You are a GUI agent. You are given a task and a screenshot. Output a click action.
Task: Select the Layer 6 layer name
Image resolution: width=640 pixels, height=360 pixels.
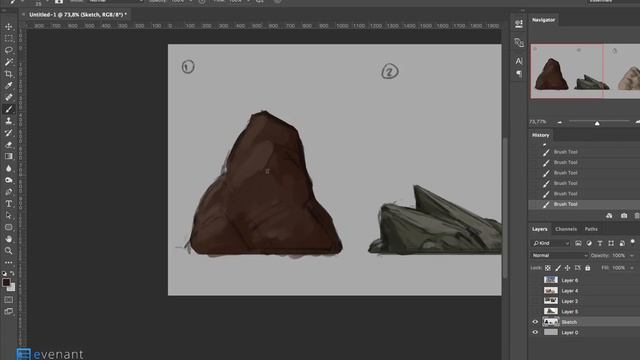pos(570,280)
